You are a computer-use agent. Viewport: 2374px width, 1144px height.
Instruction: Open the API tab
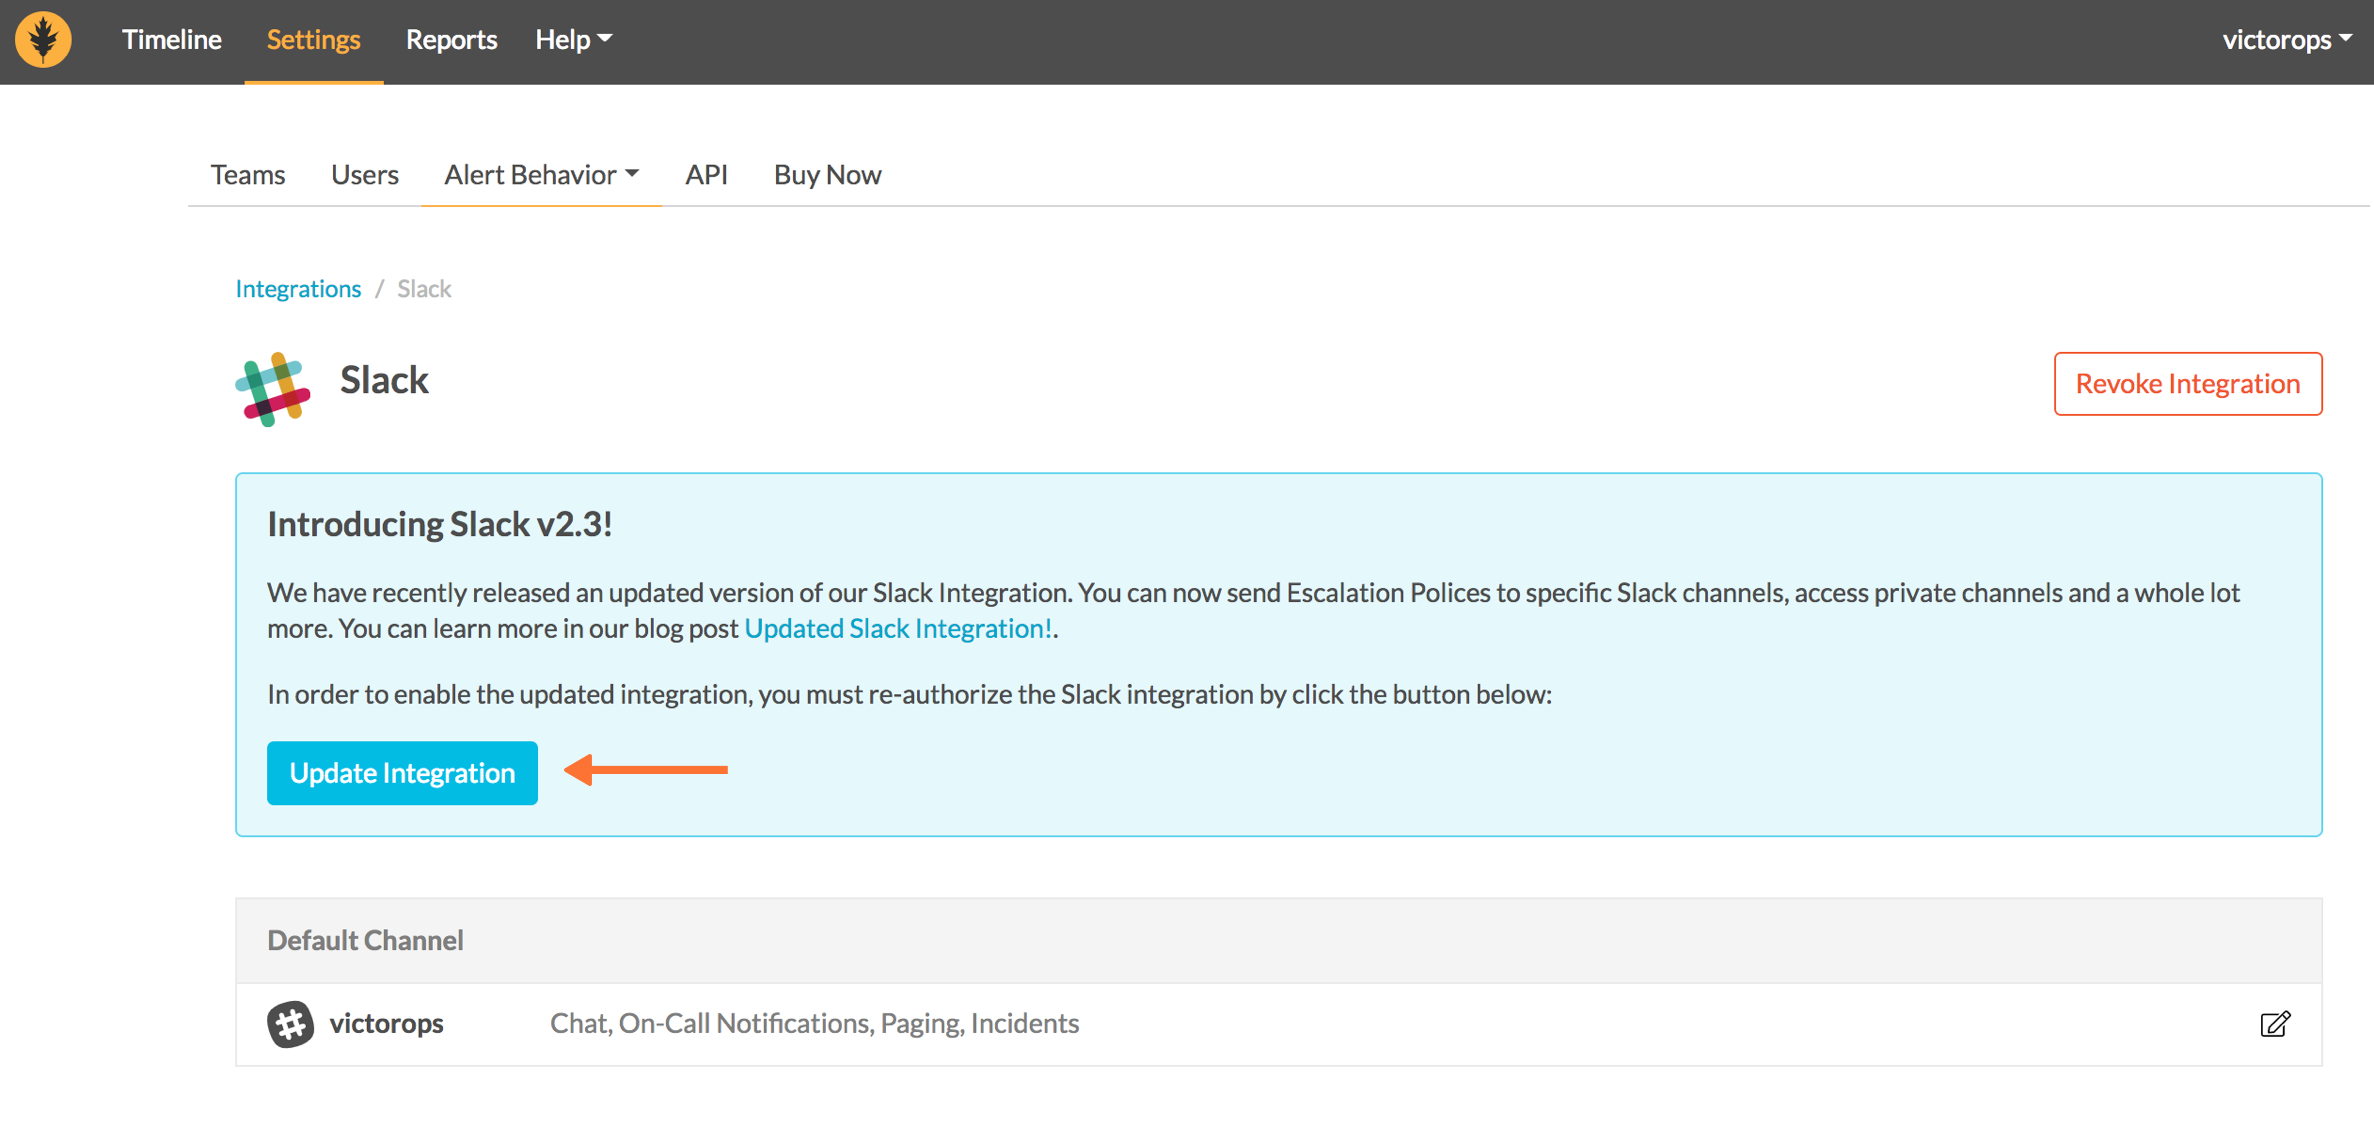706,175
